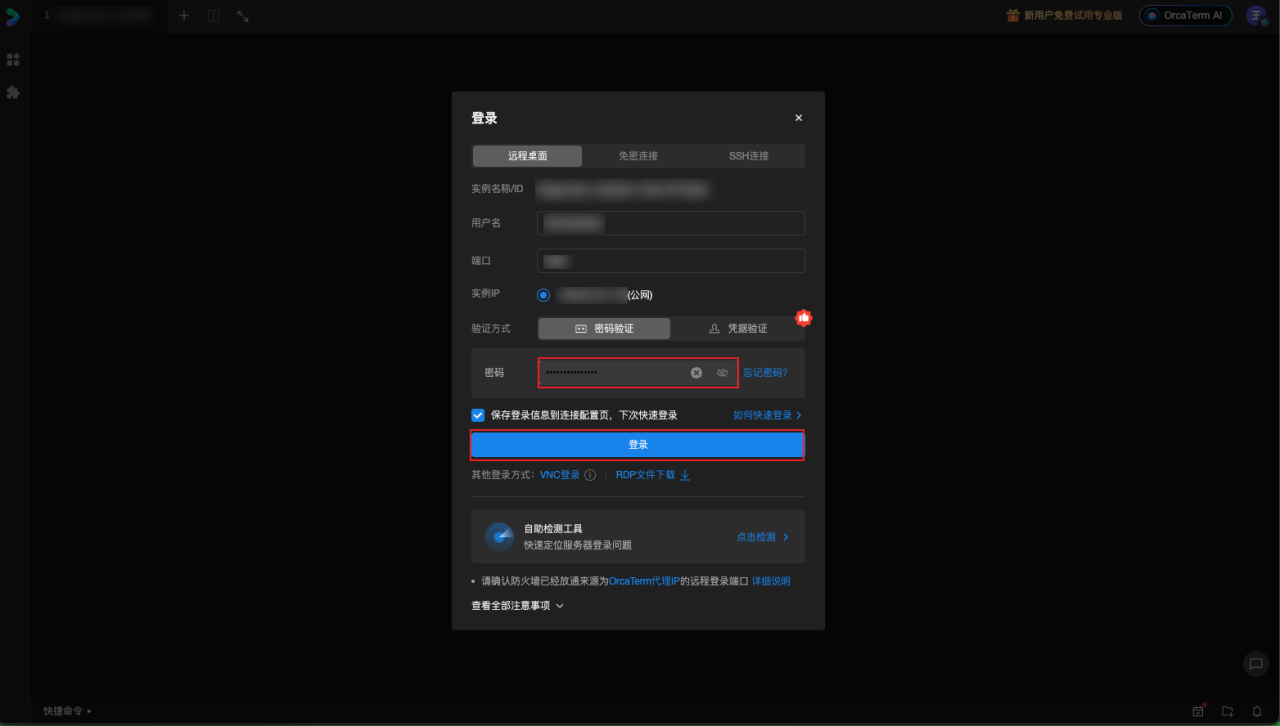1280x726 pixels.
Task: Switch to SSH连接 tab
Action: [x=749, y=156]
